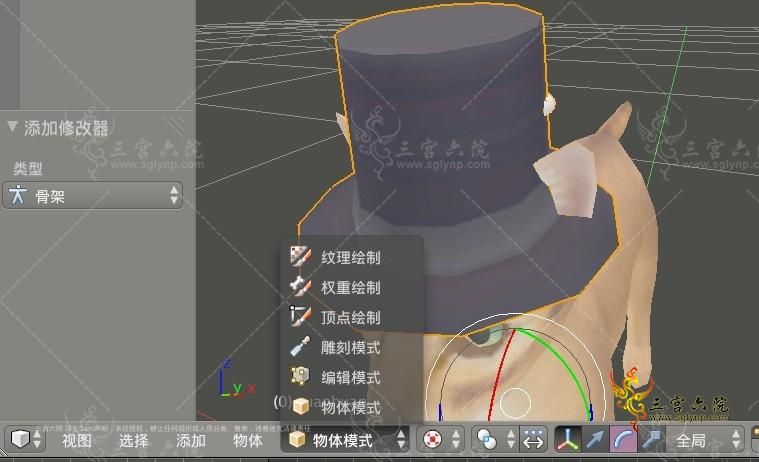This screenshot has width=759, height=462.
Task: Select 纹理绘制 (Texture Paint) mode
Action: pyautogui.click(x=351, y=257)
